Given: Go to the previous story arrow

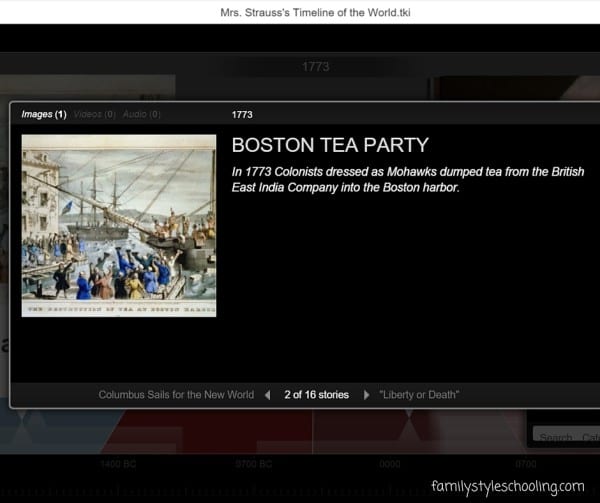Looking at the screenshot, I should 267,395.
